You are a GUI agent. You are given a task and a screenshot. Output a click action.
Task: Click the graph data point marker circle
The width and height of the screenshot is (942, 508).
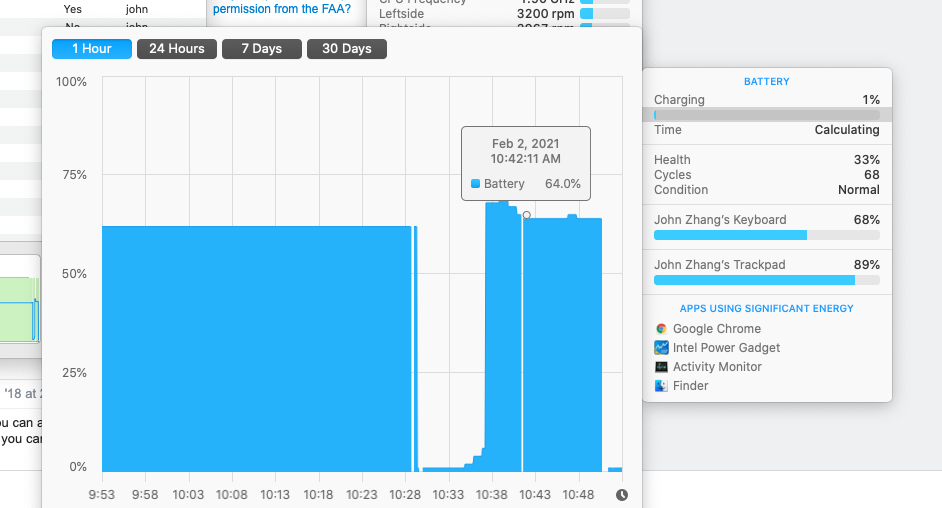(527, 215)
